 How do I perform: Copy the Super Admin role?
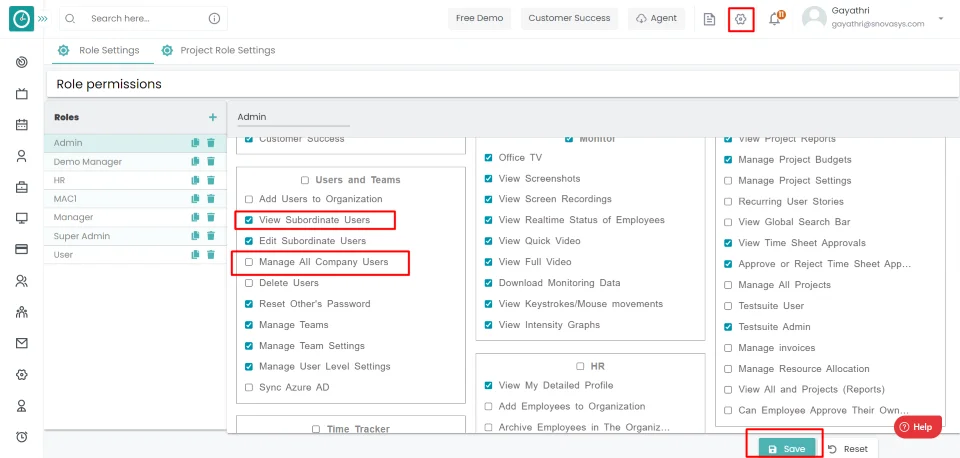point(195,236)
